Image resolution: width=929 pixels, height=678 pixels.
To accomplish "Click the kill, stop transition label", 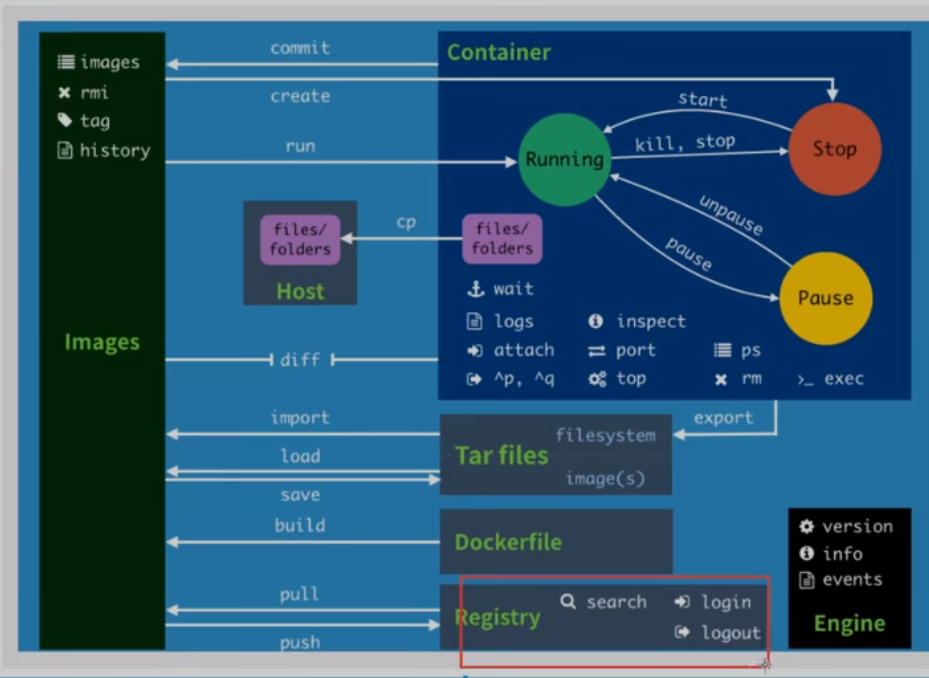I will pos(685,143).
